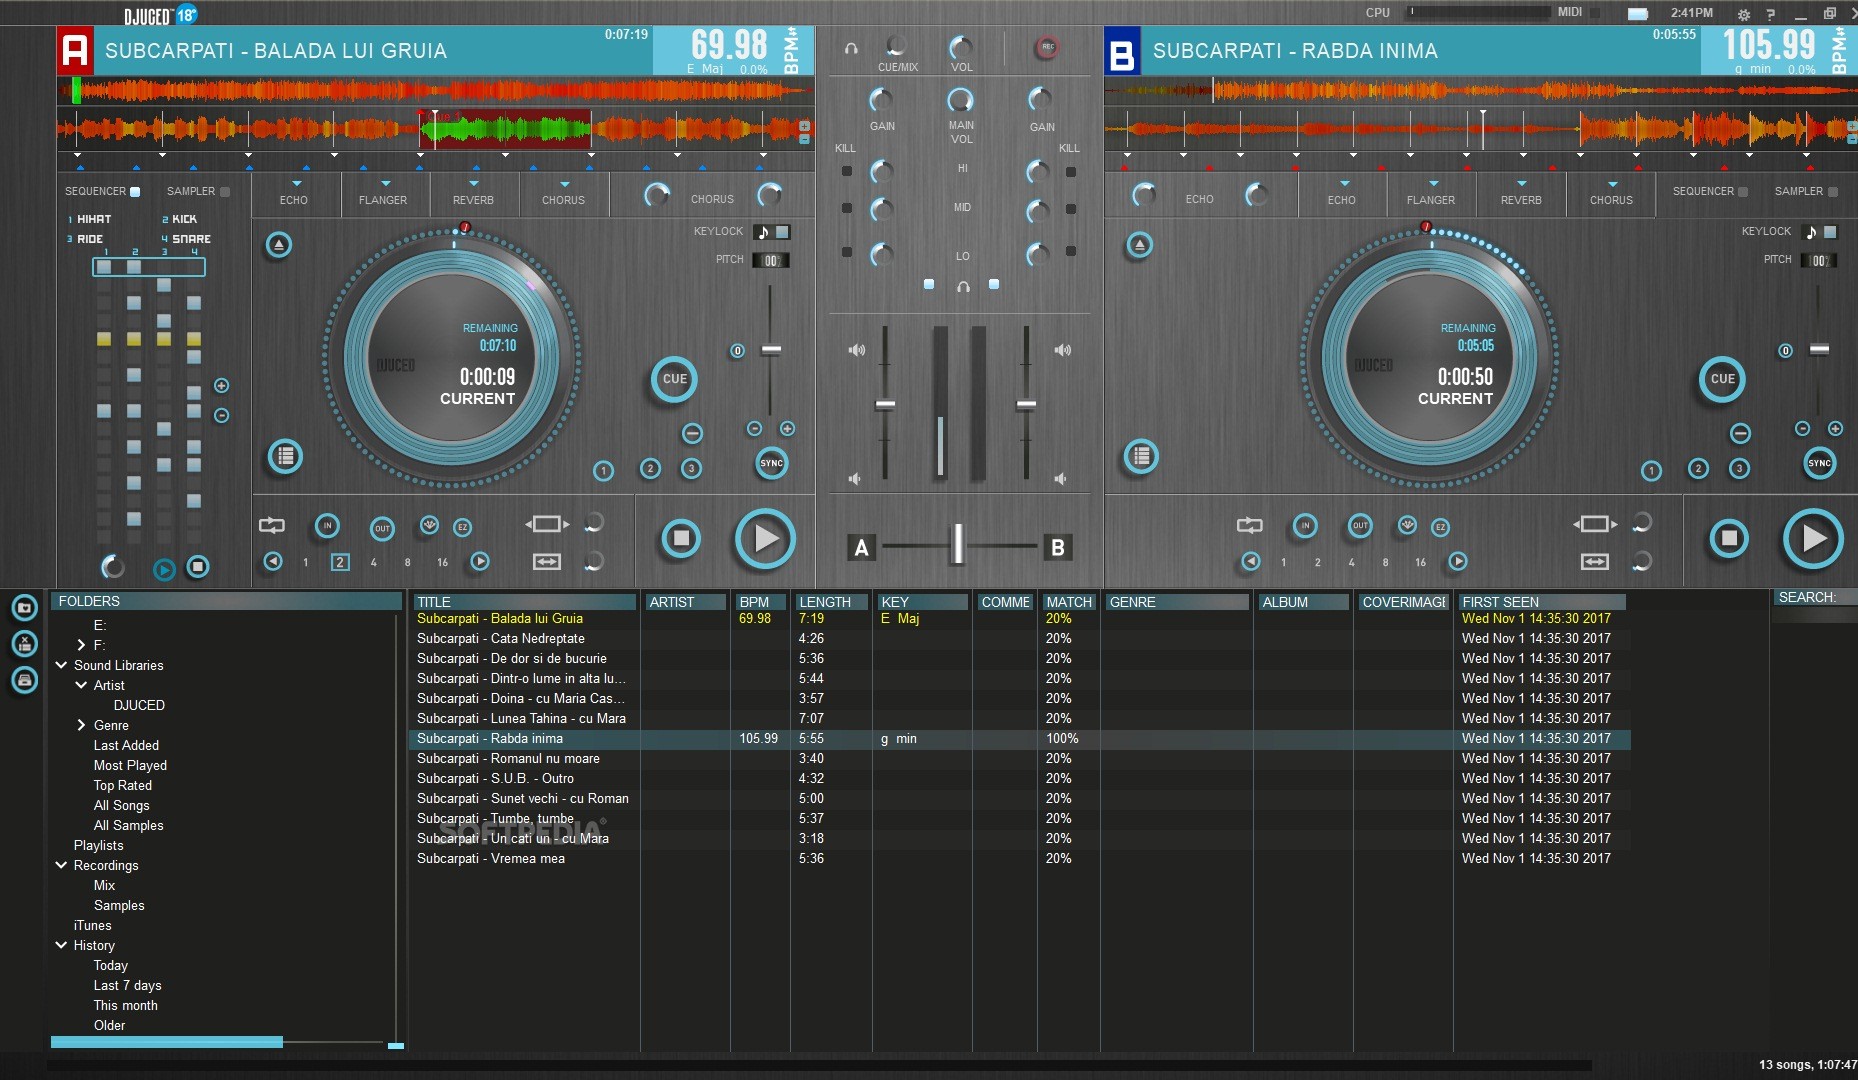The image size is (1858, 1080).
Task: Open help question mark icon
Action: [x=1771, y=14]
